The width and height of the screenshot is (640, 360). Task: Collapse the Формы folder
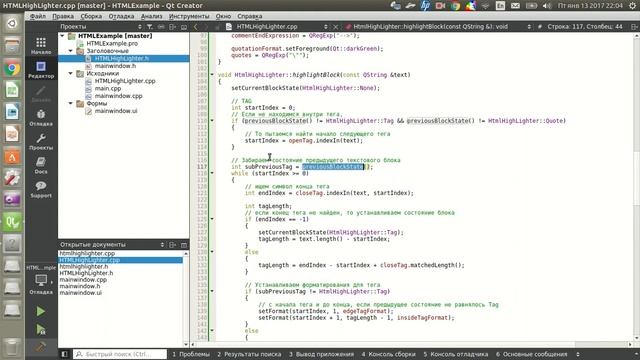[x=71, y=103]
